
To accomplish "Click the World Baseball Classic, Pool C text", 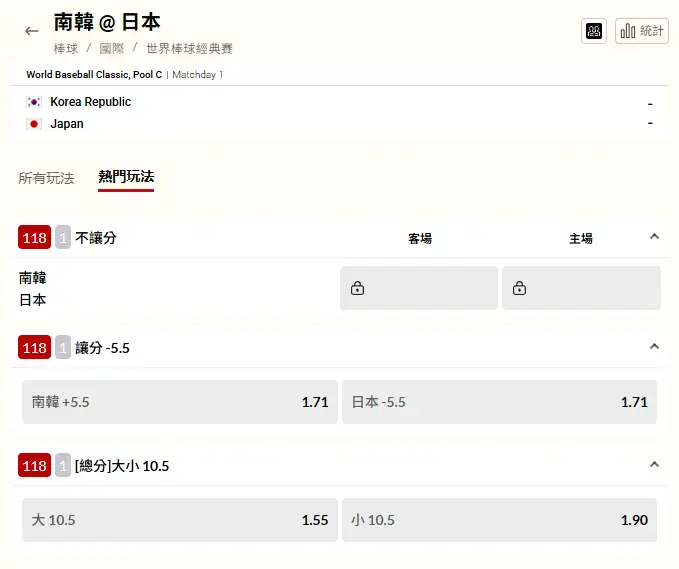I will (94, 74).
